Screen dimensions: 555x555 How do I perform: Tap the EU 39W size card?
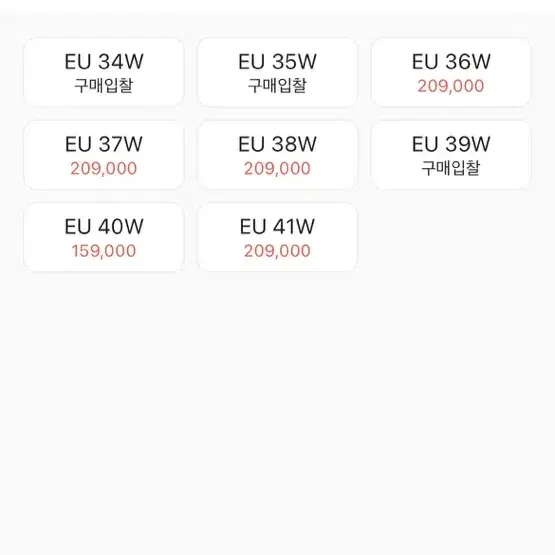click(451, 155)
